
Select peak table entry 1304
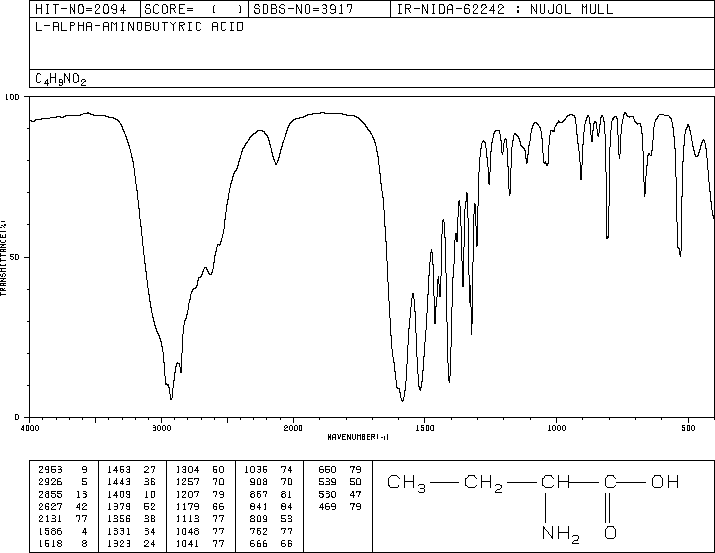pyautogui.click(x=187, y=470)
